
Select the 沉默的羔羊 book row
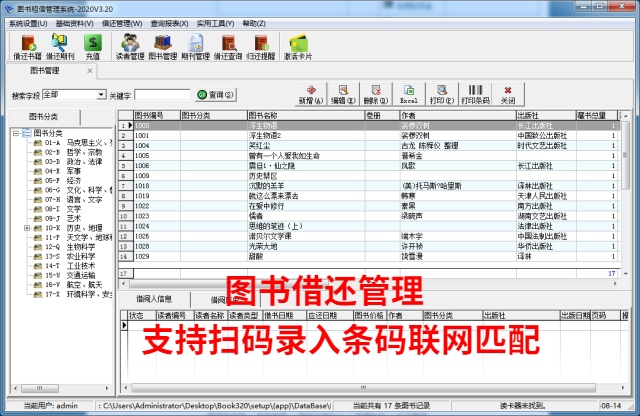click(x=369, y=186)
